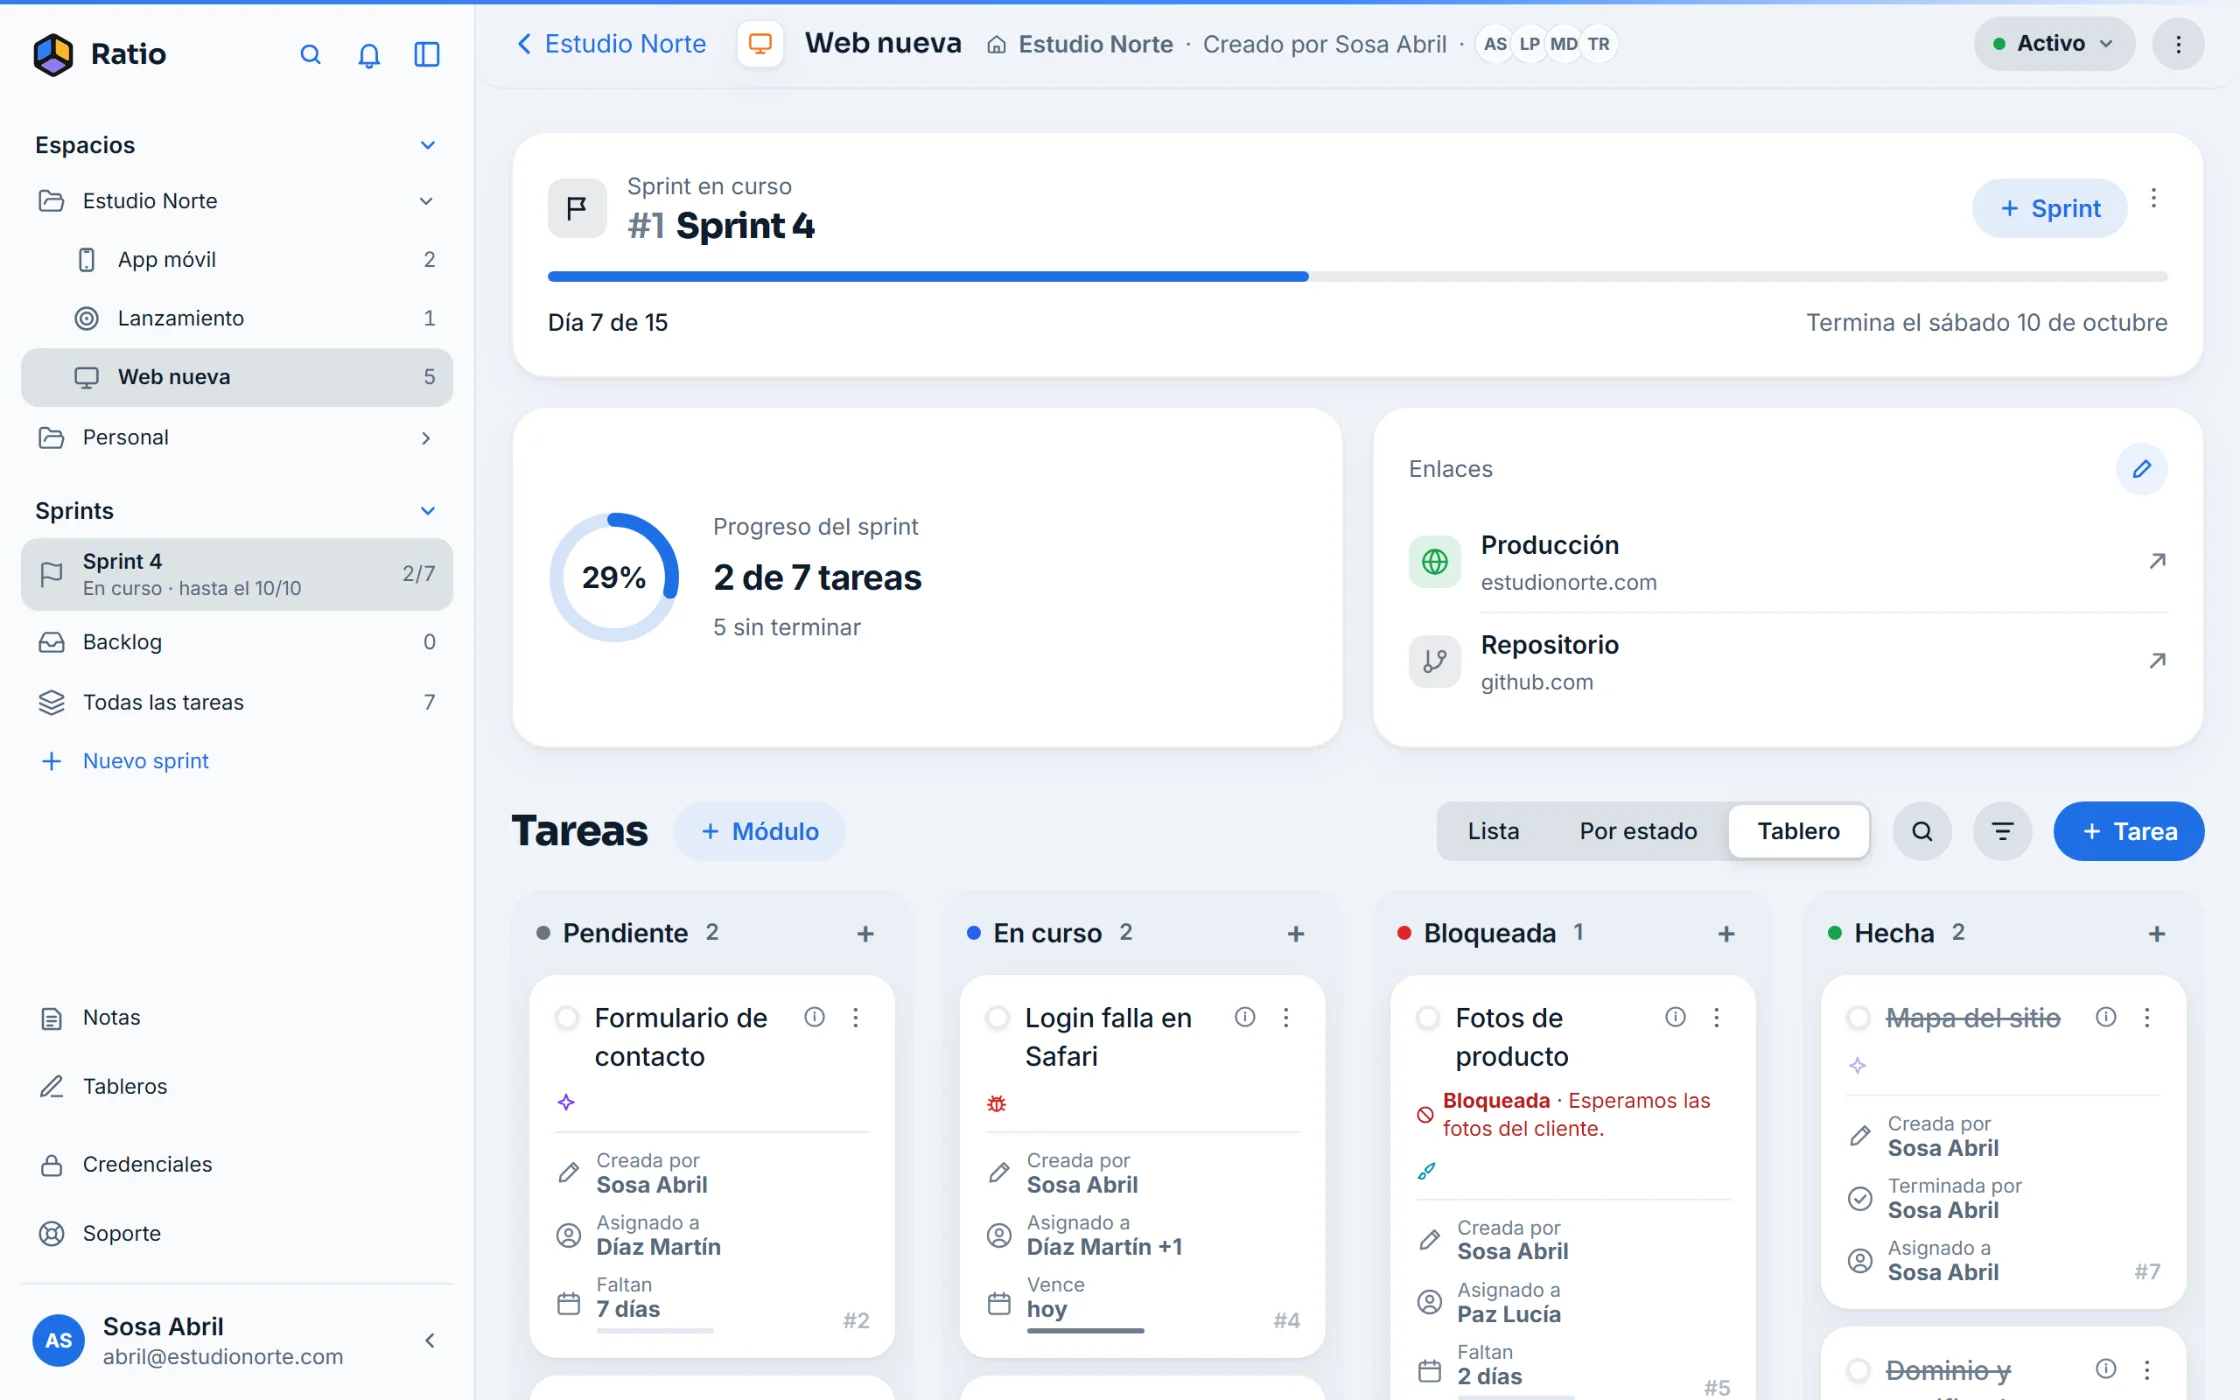The width and height of the screenshot is (2240, 1400).
Task: Collapse the Sprints section
Action: [x=428, y=511]
